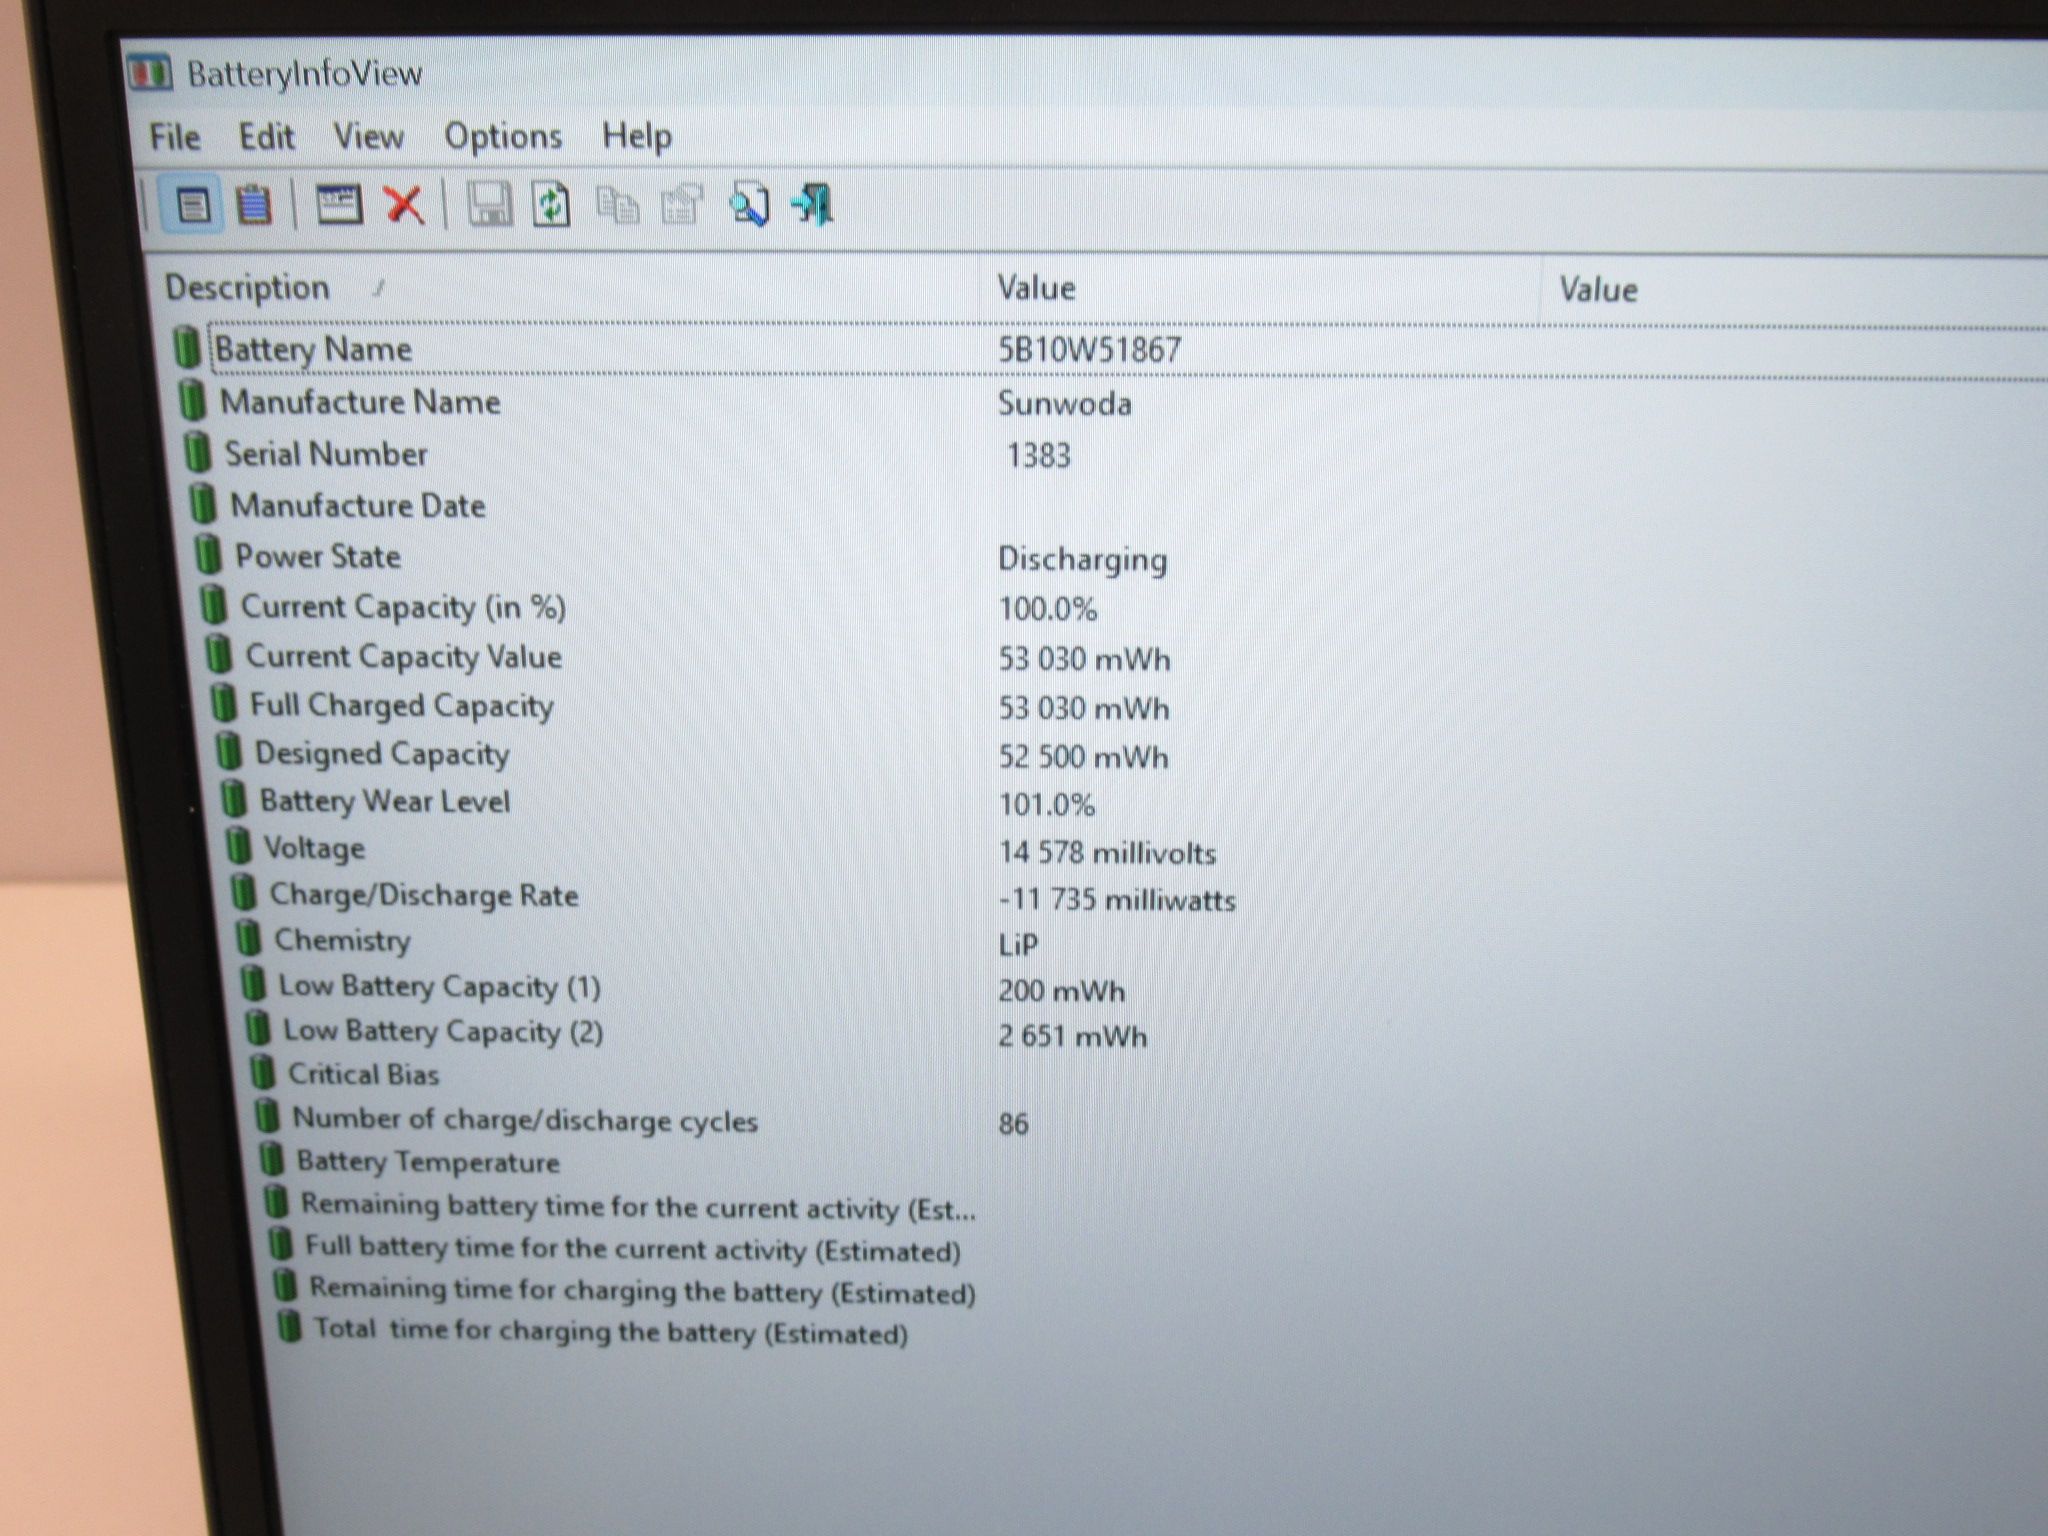Open the Properties window toolbar icon
Viewport: 2048px width, 1536px height.
[x=339, y=204]
